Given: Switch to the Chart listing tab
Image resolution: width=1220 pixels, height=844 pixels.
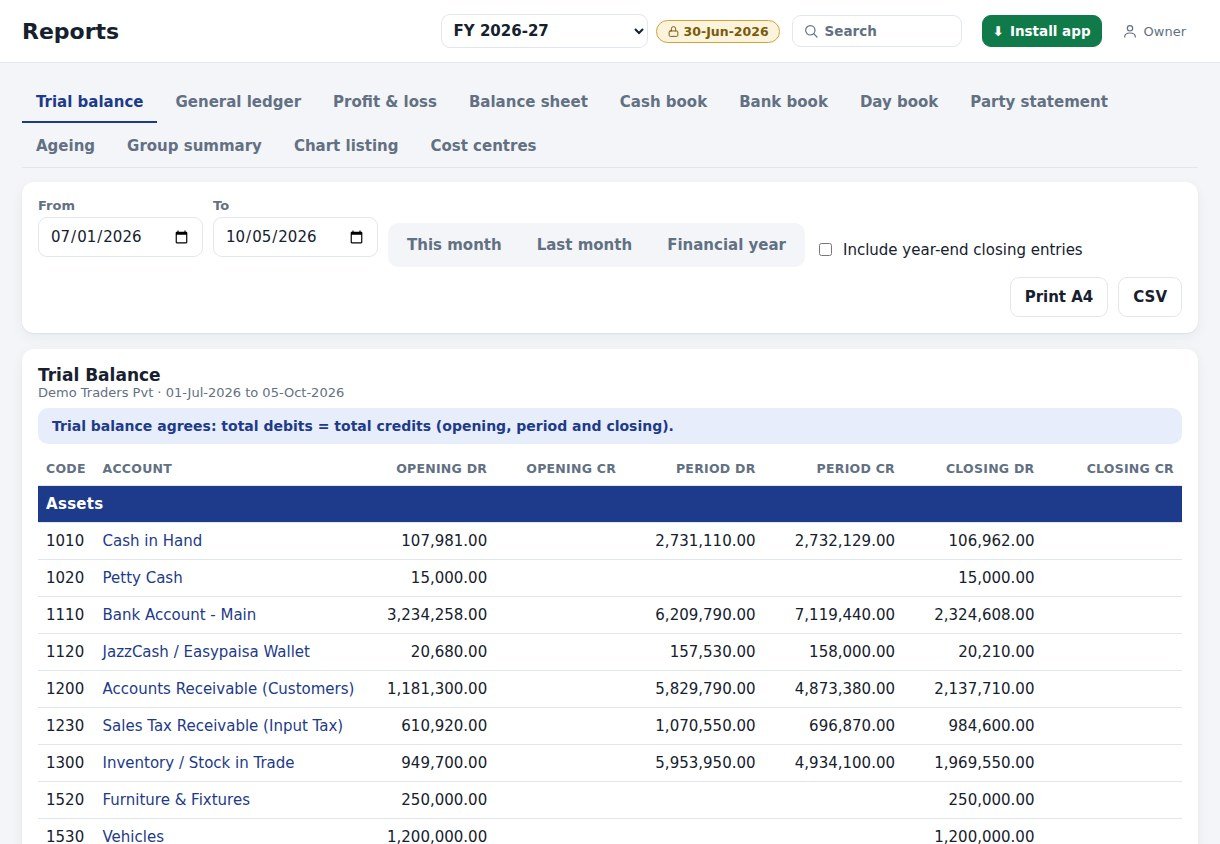Looking at the screenshot, I should tap(346, 145).
